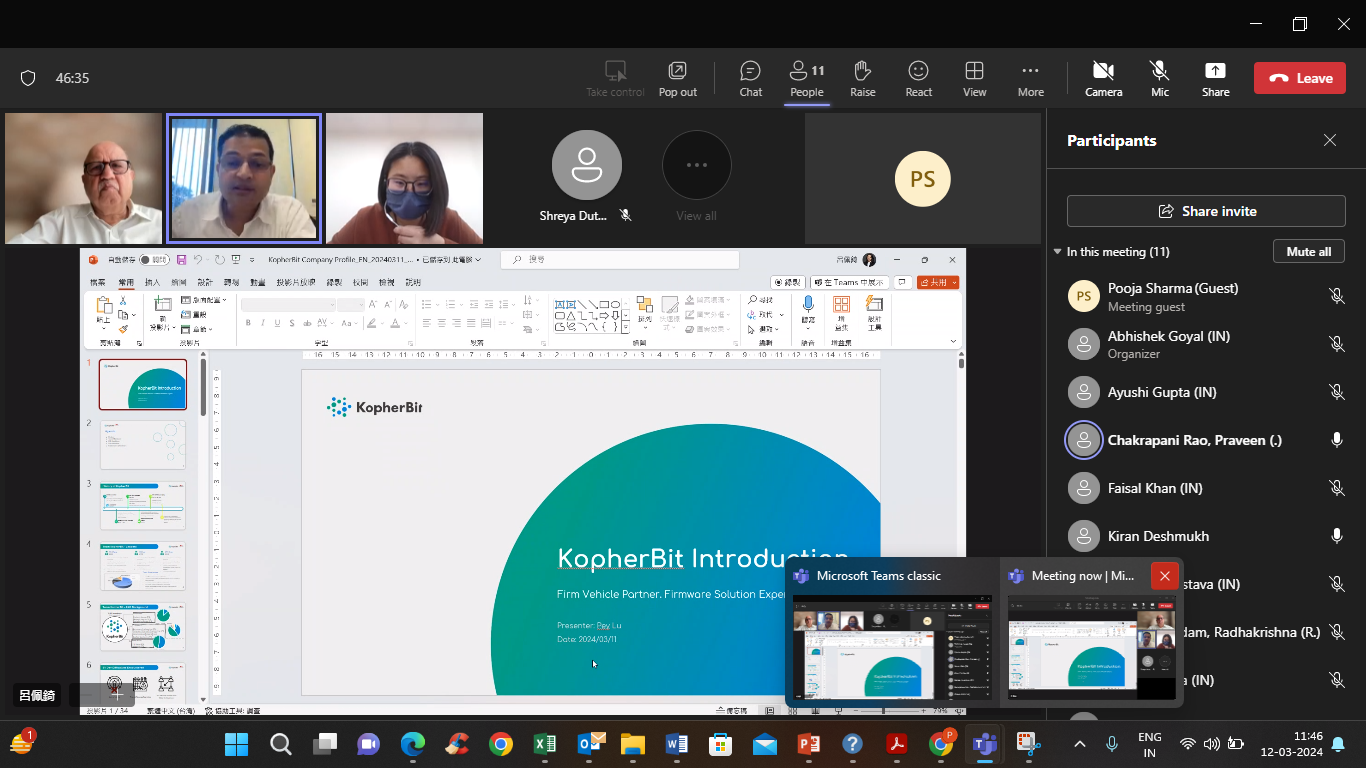The image size is (1366, 768).
Task: Open the View layout options
Action: pos(974,78)
